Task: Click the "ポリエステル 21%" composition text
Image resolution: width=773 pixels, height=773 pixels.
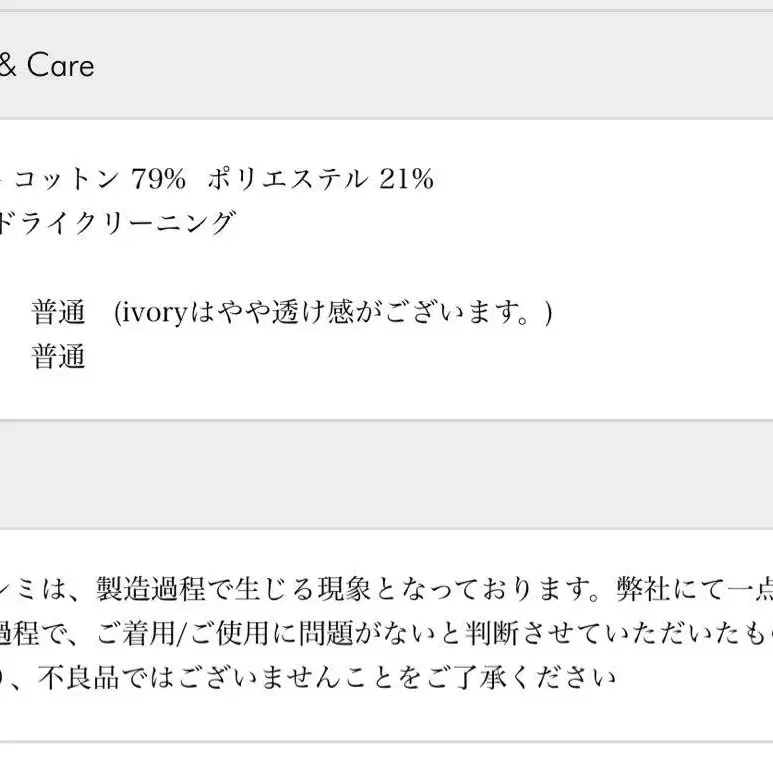Action: point(320,178)
